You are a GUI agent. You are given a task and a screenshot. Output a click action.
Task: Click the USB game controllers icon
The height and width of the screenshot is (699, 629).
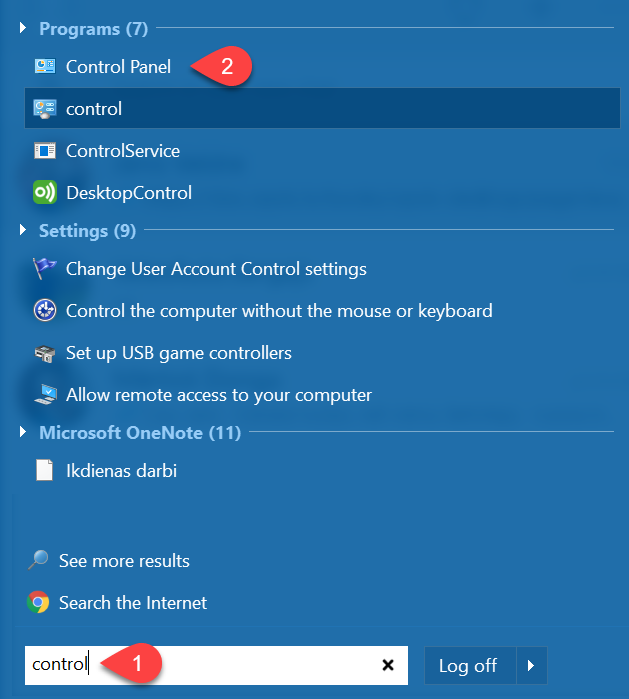(x=45, y=354)
